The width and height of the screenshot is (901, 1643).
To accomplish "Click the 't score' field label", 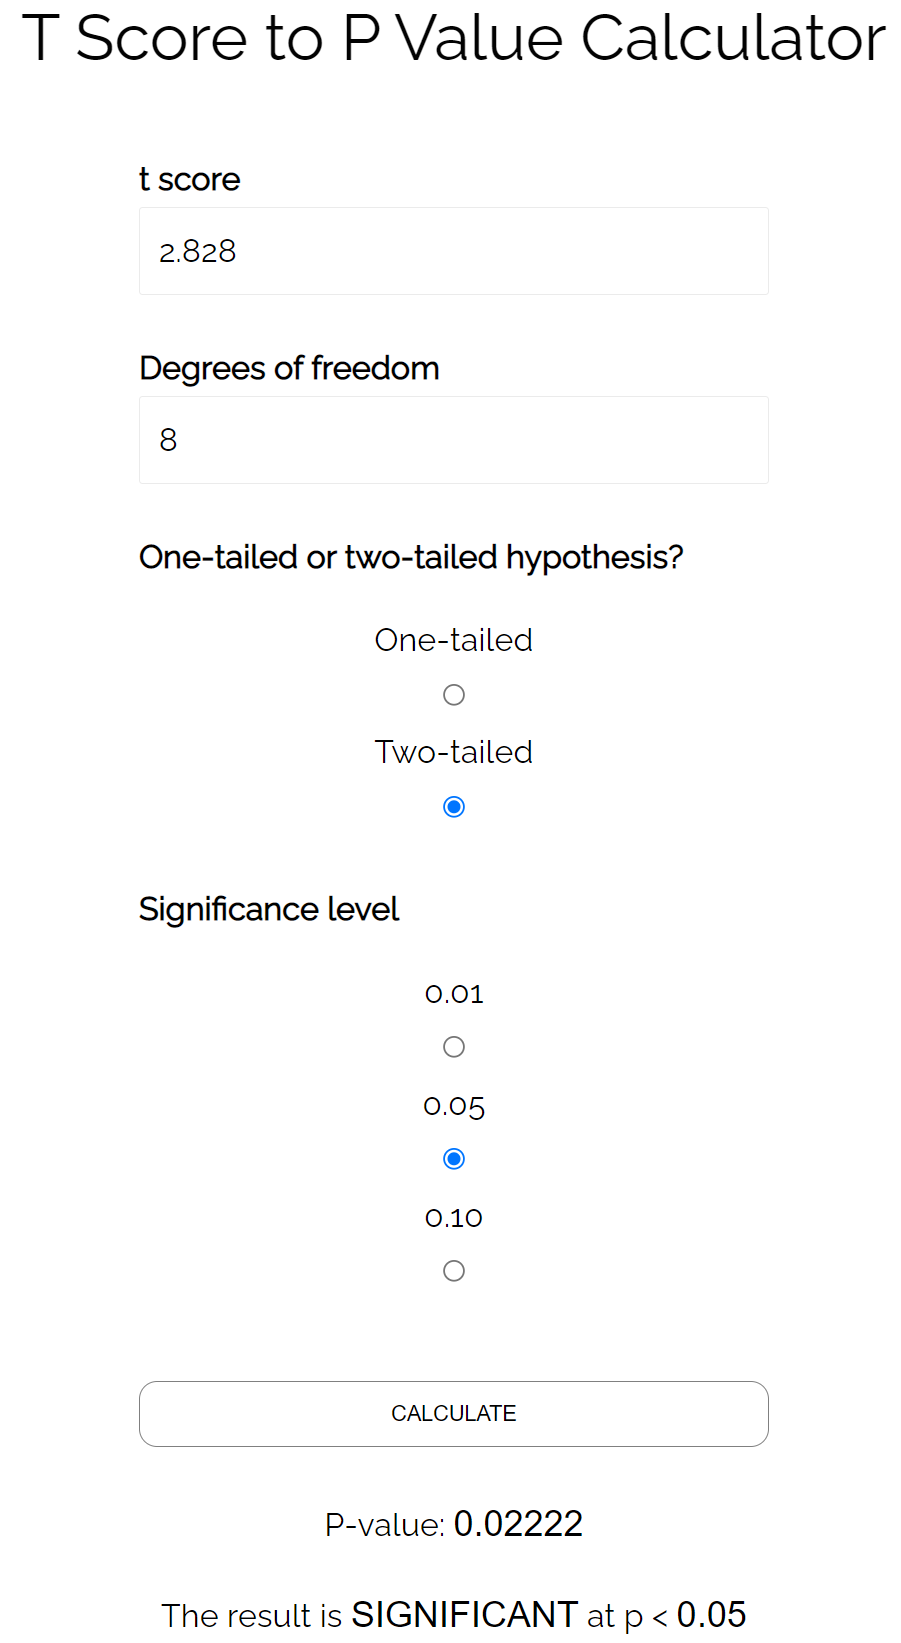I will coord(189,179).
